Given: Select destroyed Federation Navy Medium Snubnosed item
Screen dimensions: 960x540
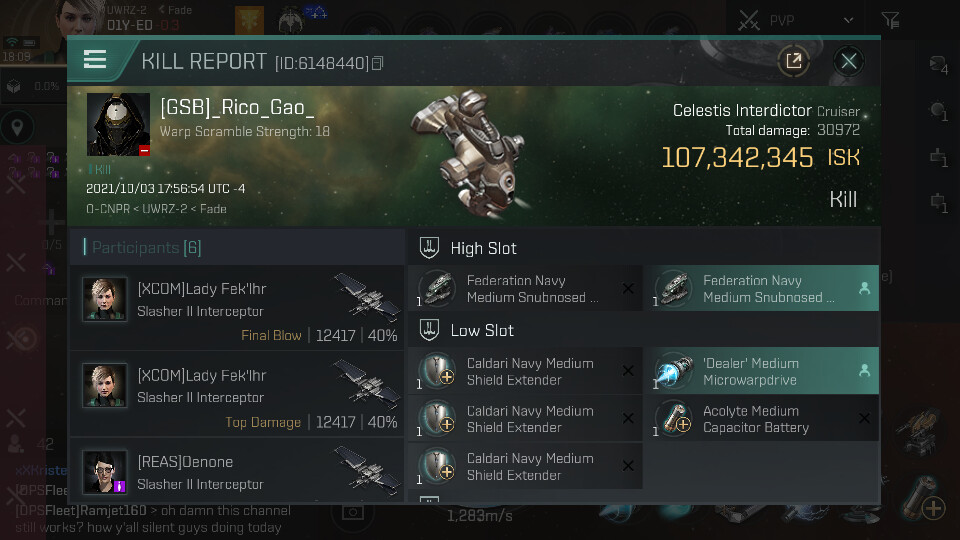Looking at the screenshot, I should tap(525, 288).
